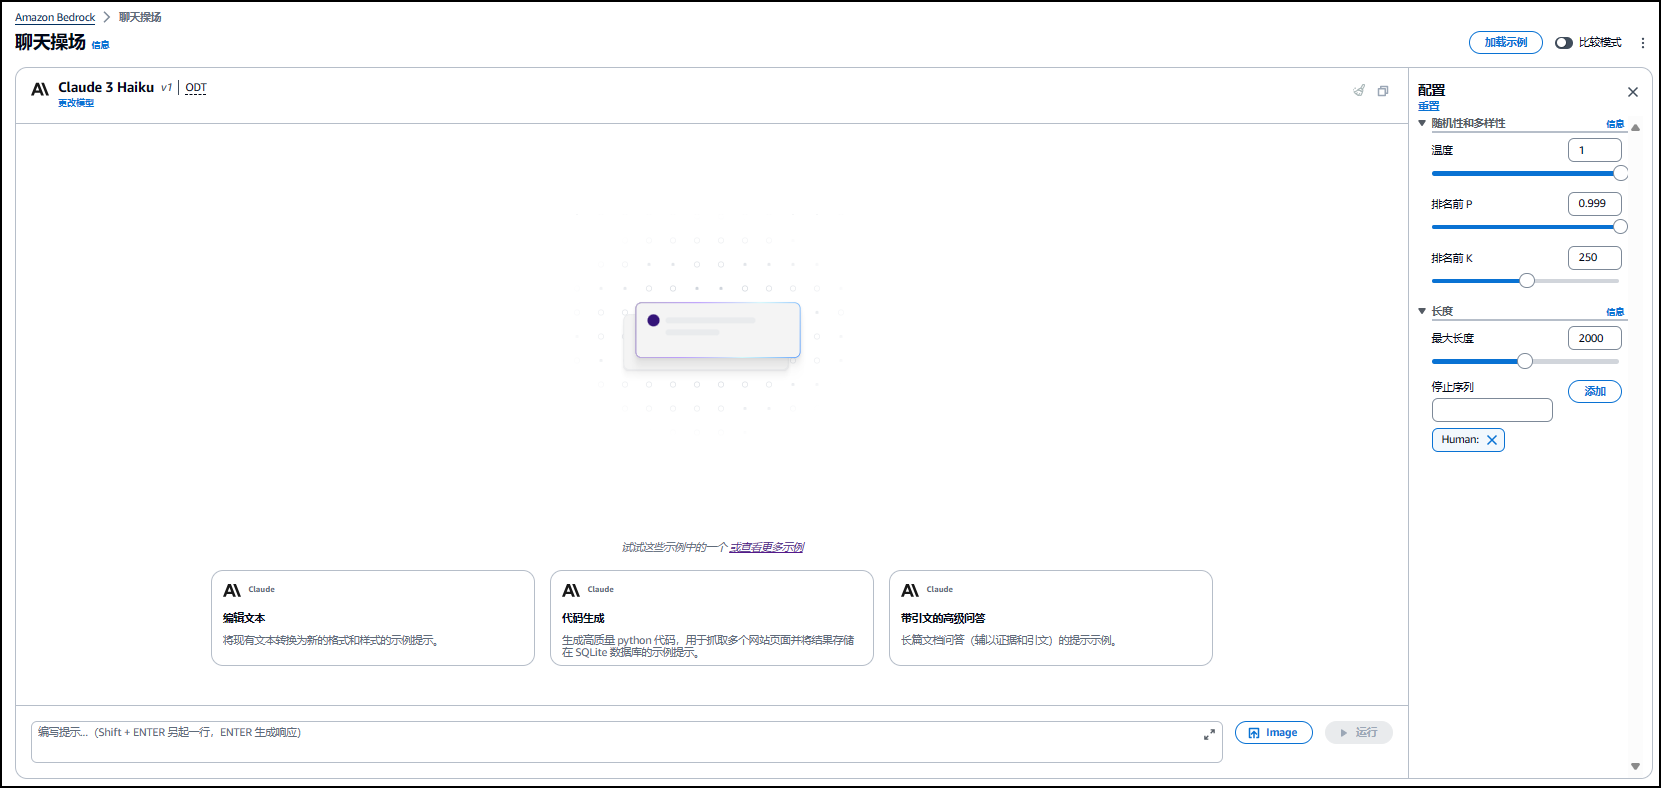Click the 聊天操场 breadcrumb text
Image resolution: width=1661 pixels, height=788 pixels.
click(140, 17)
